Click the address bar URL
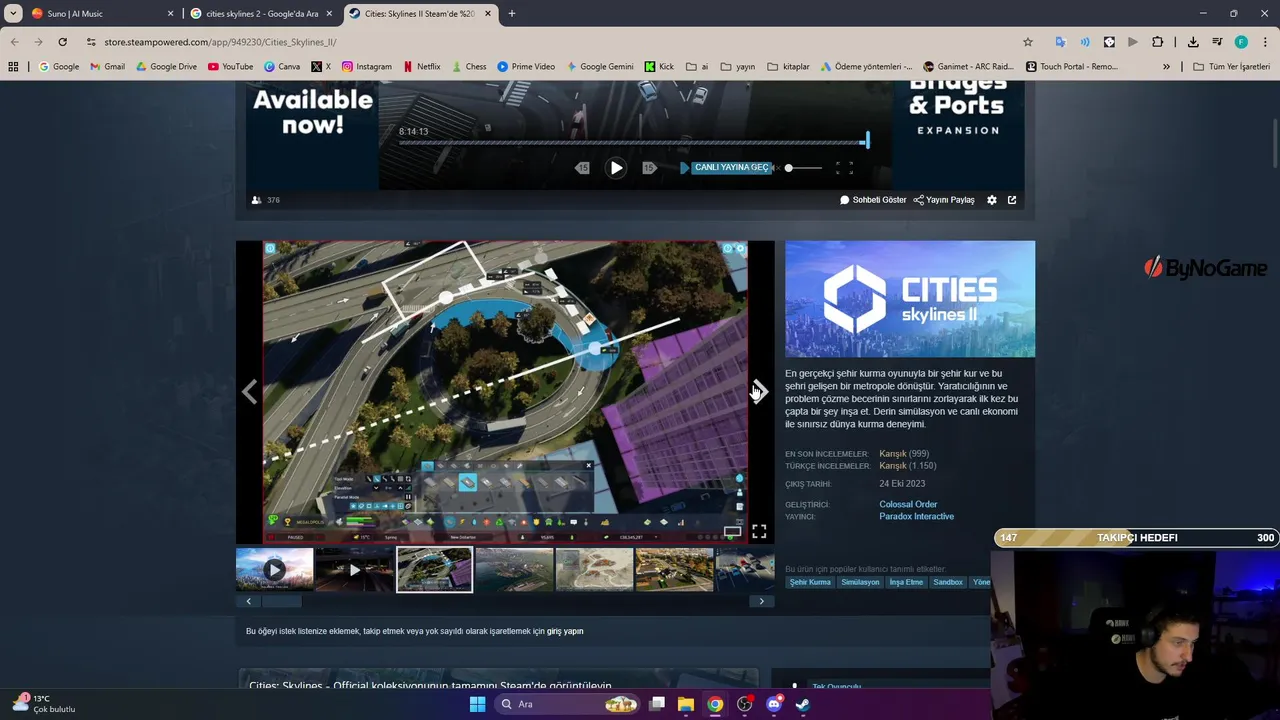 click(220, 42)
